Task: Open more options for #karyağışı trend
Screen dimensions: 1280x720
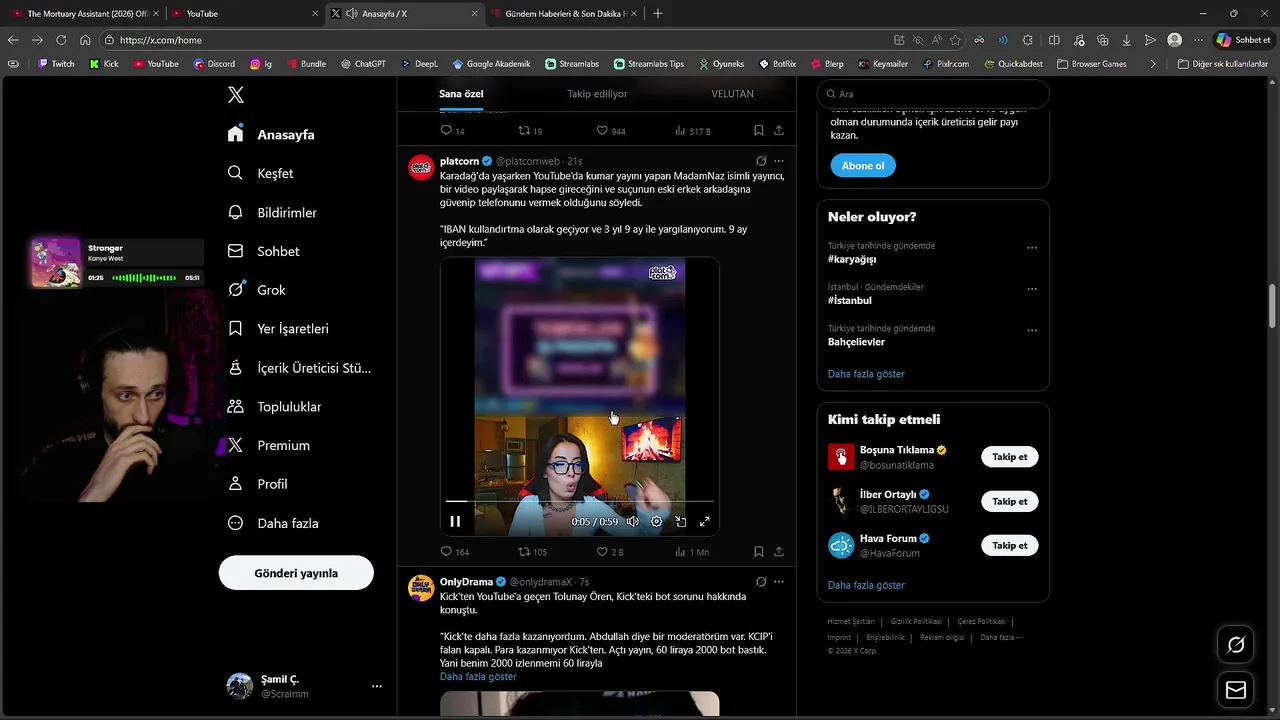Action: coord(1032,248)
